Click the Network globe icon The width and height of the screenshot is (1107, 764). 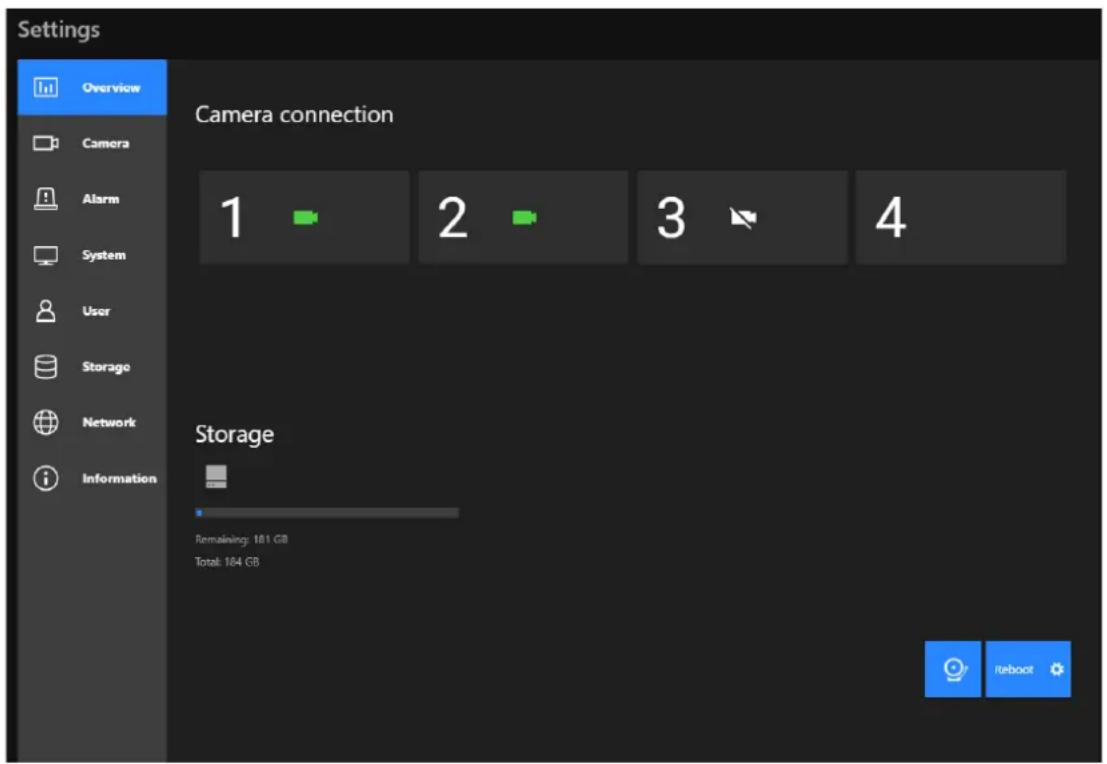coord(46,422)
